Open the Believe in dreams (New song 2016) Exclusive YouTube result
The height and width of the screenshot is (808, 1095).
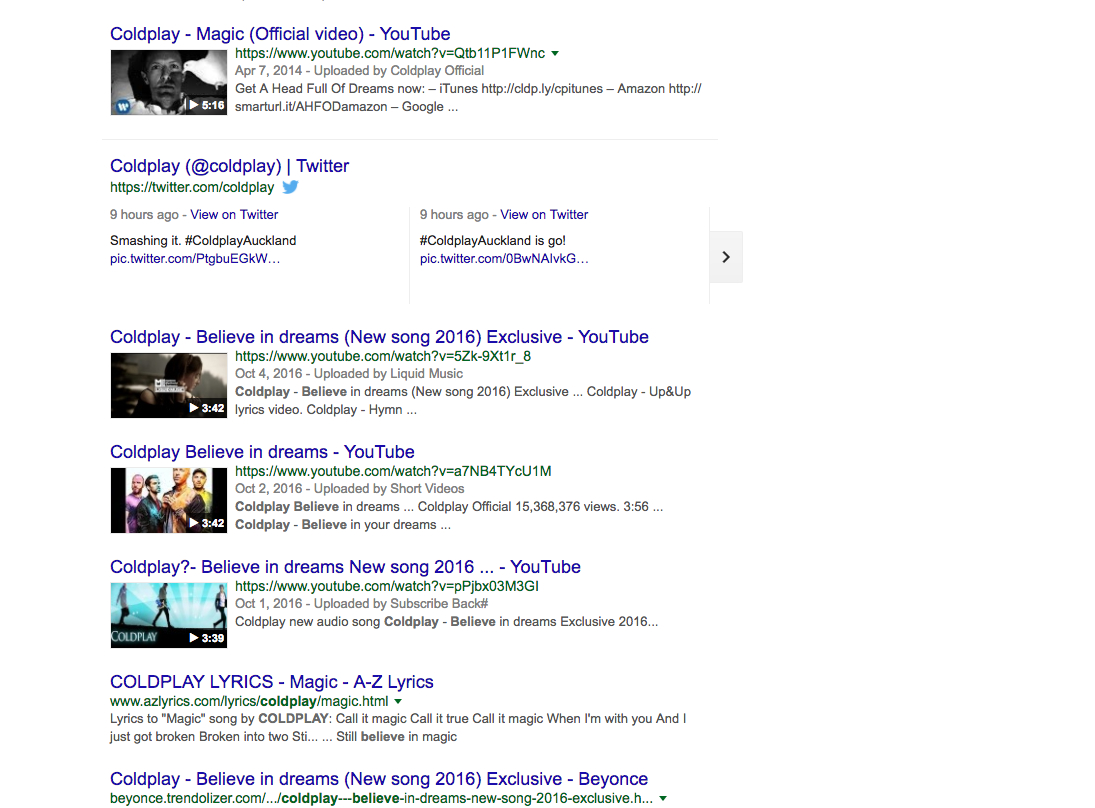click(379, 337)
